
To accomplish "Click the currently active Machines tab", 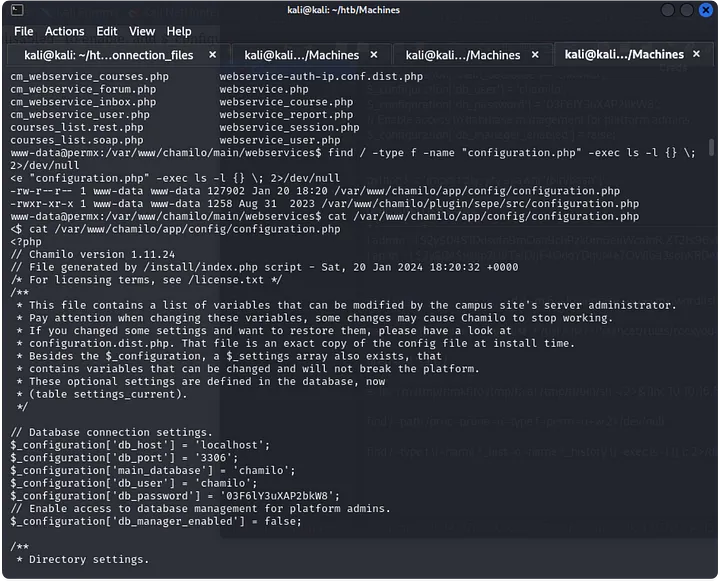I will pyautogui.click(x=624, y=55).
